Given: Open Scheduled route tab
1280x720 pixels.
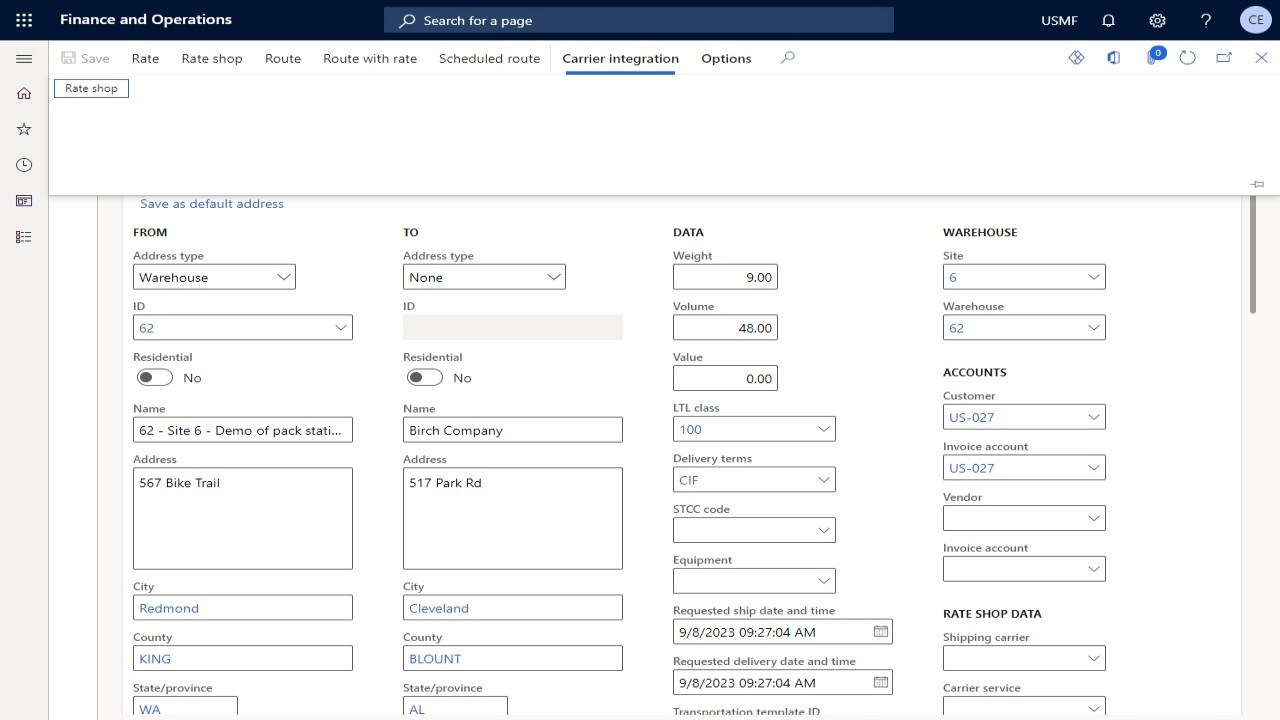Looking at the screenshot, I should click(x=489, y=58).
